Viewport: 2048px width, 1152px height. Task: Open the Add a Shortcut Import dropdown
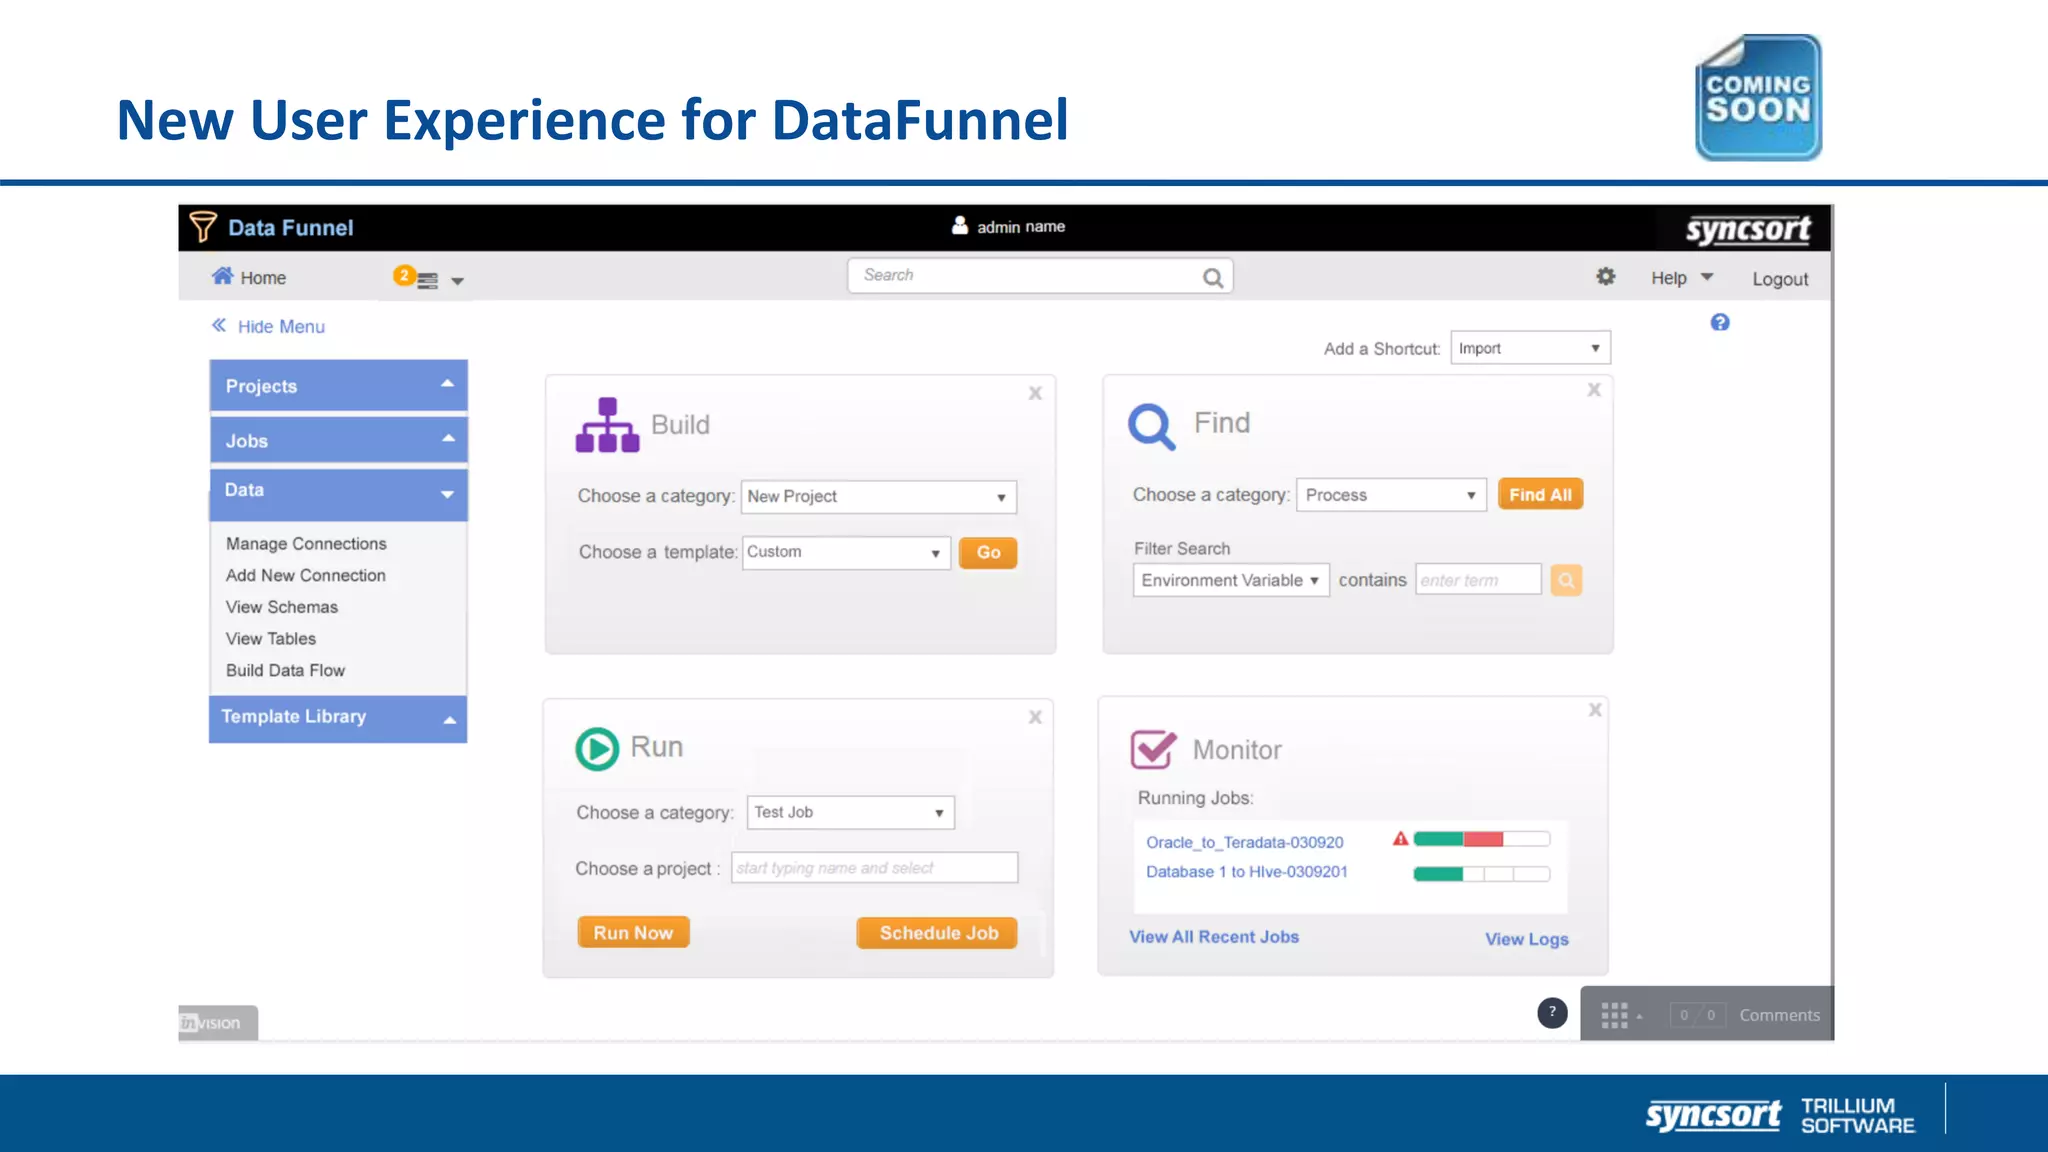pos(1530,348)
